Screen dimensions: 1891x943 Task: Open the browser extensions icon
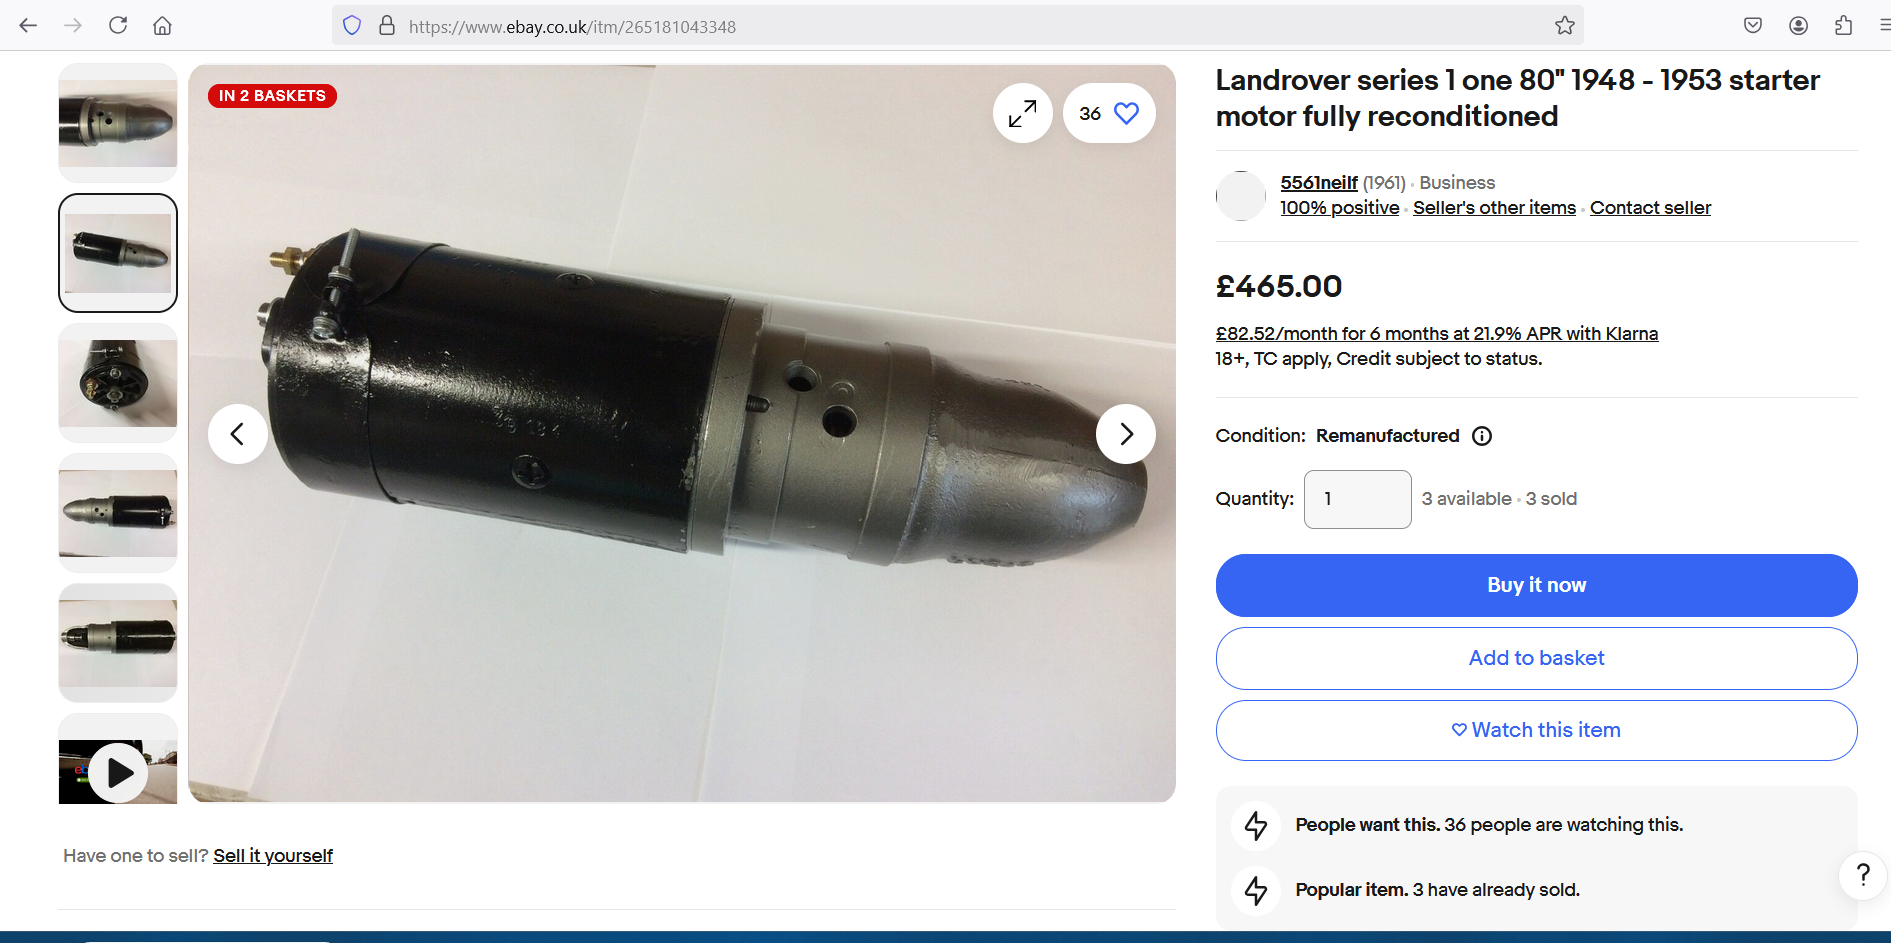point(1843,26)
